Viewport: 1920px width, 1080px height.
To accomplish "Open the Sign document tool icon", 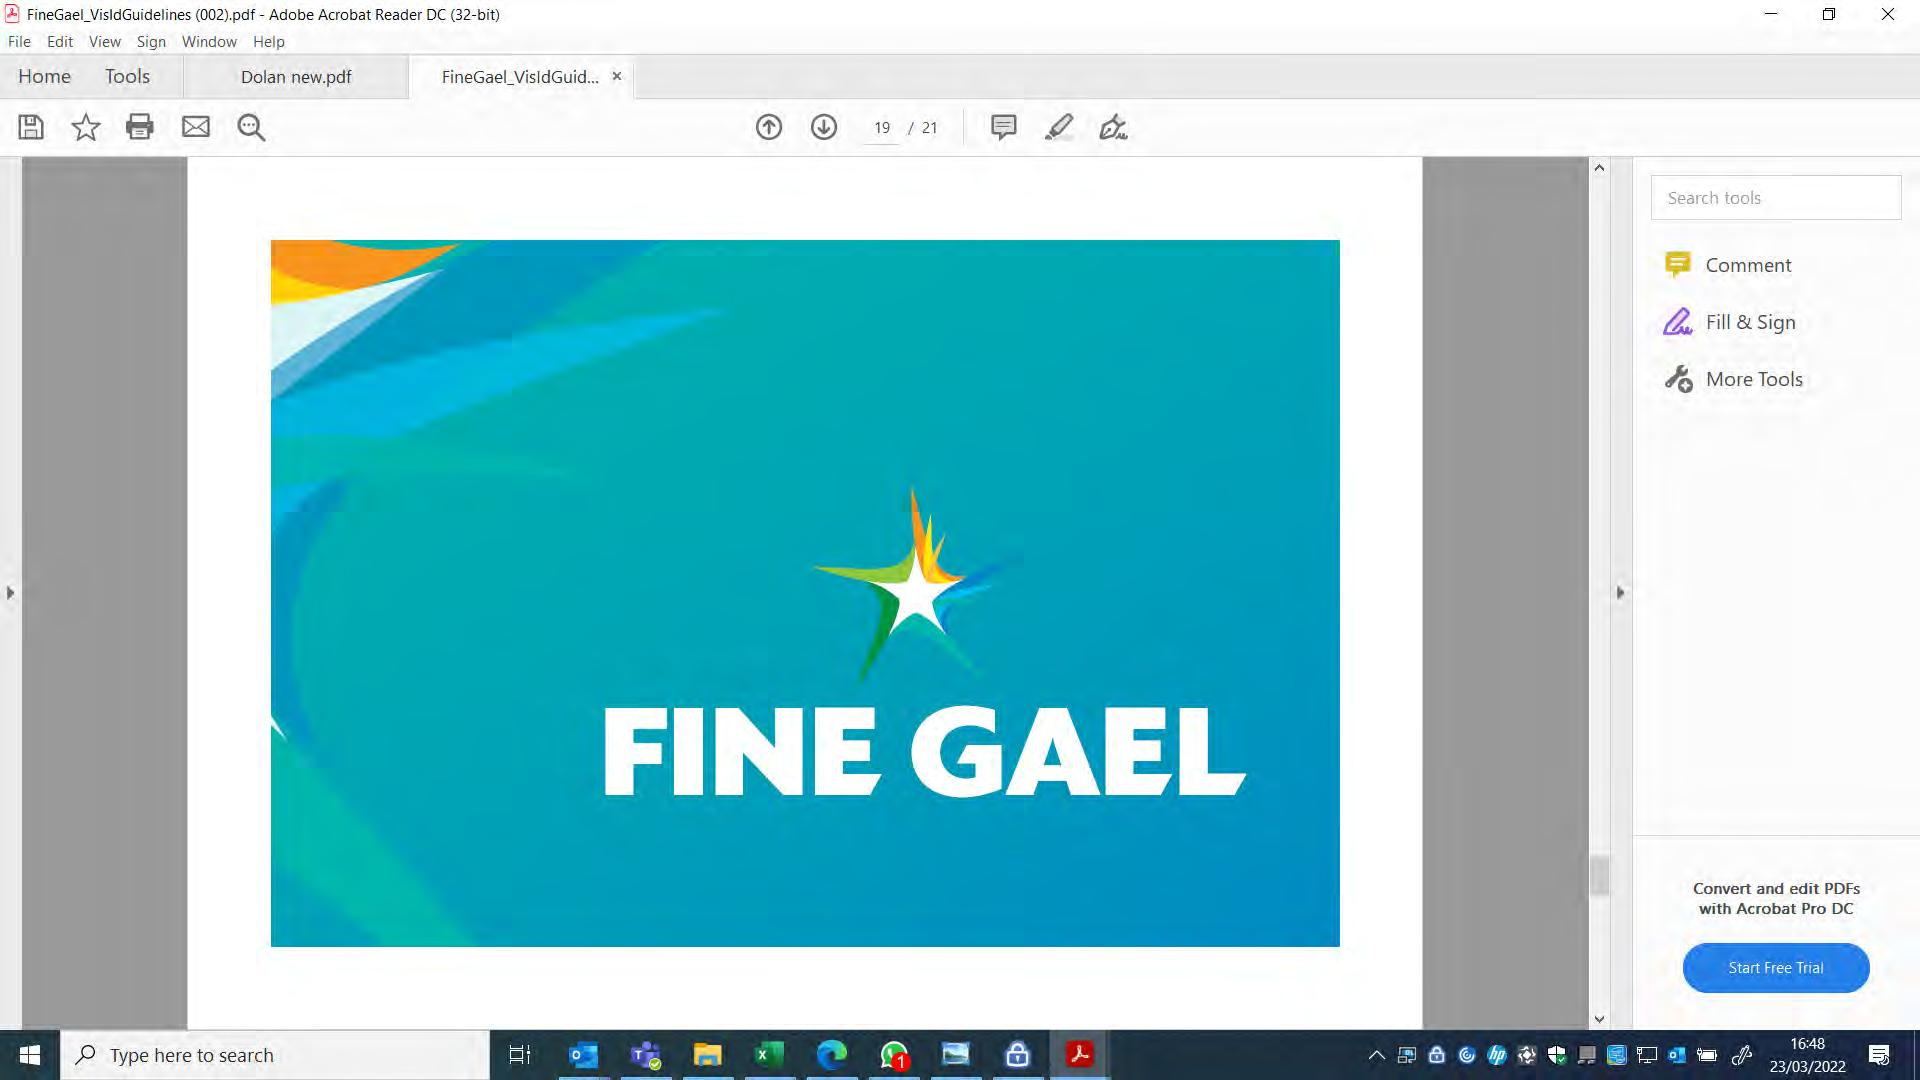I will pyautogui.click(x=1113, y=127).
